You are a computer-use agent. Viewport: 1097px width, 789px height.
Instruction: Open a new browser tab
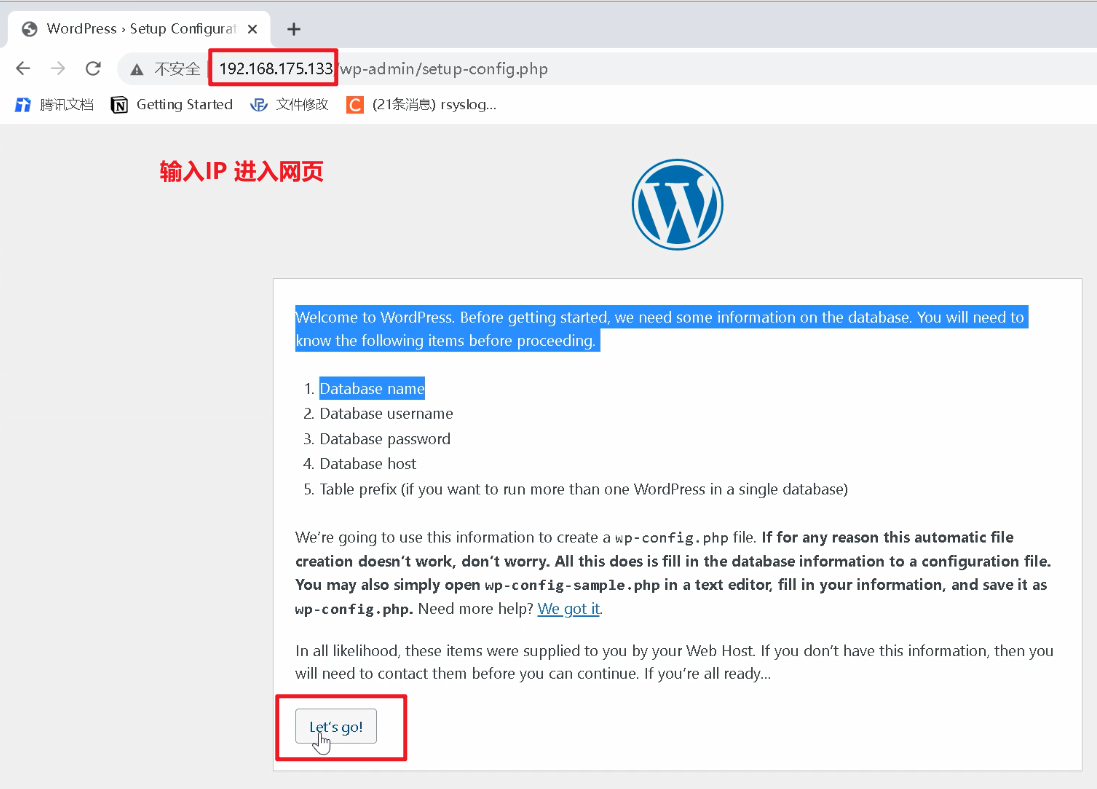294,29
